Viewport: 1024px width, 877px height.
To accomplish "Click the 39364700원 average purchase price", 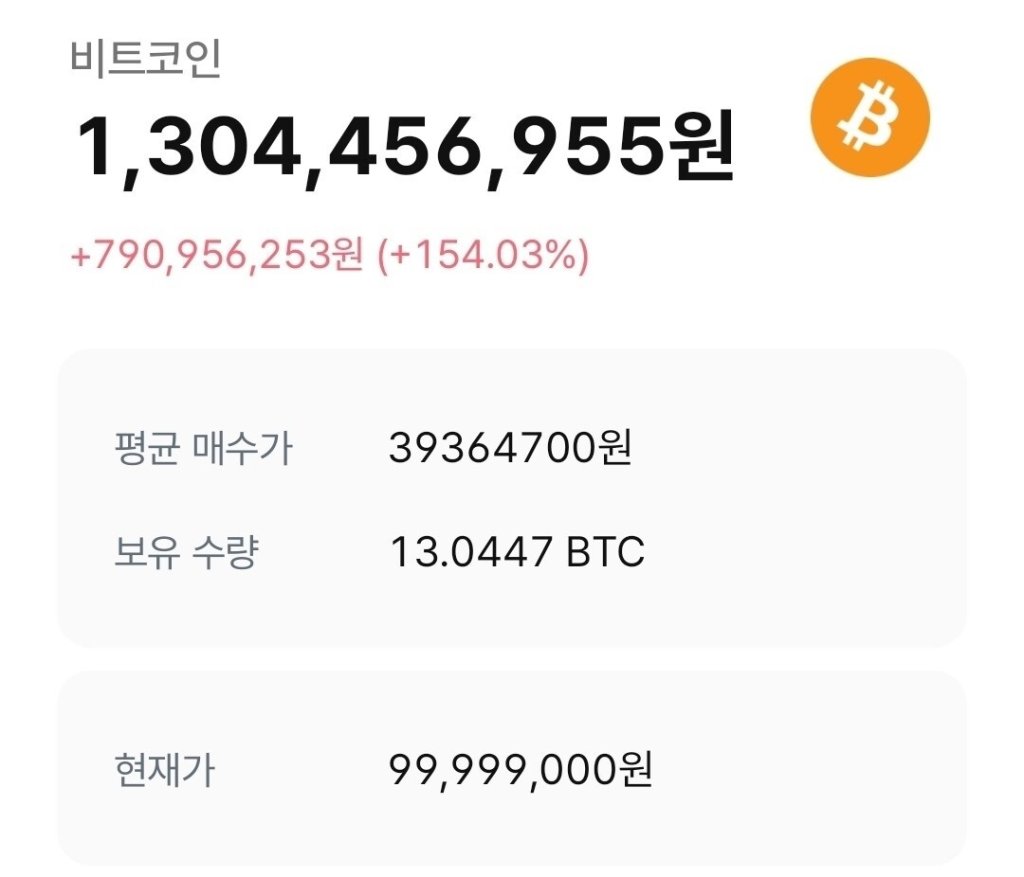I will point(512,450).
